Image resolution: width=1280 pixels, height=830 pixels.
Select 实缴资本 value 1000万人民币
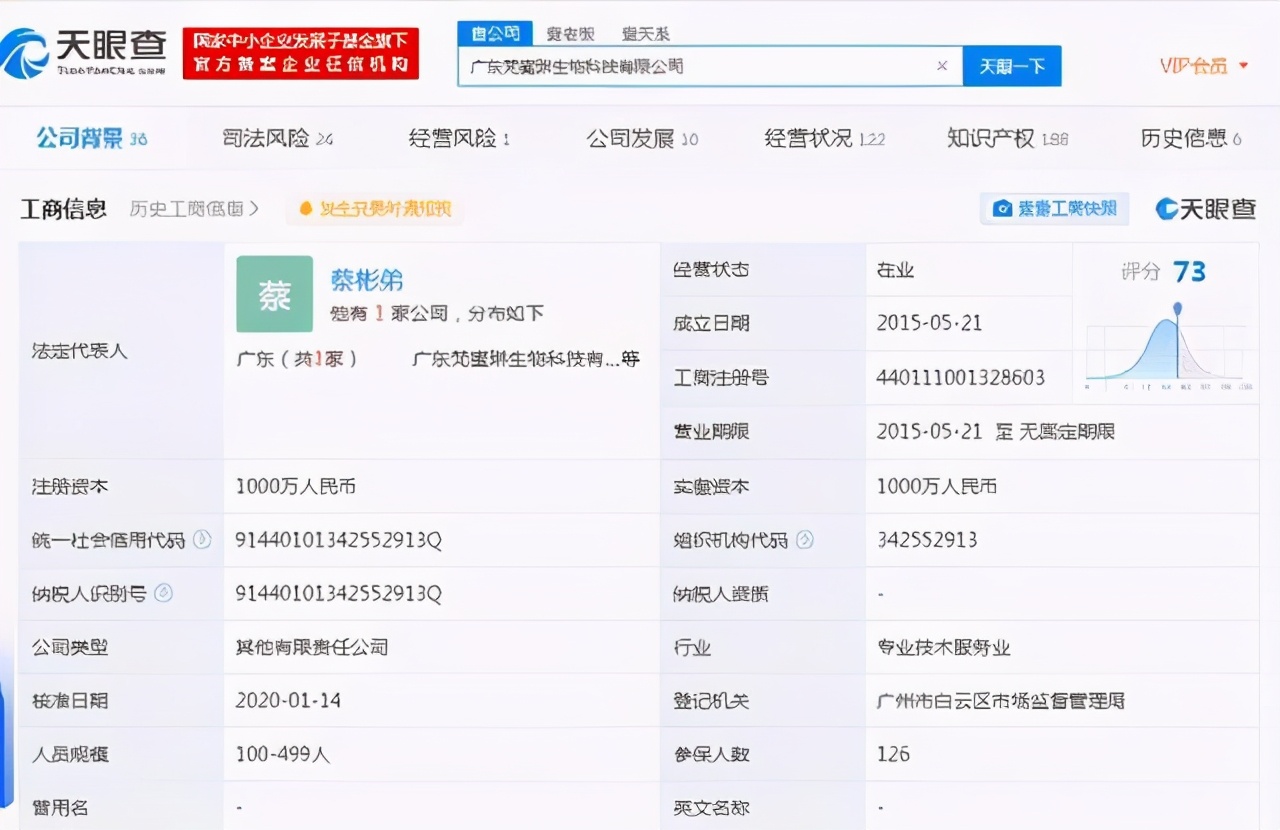pyautogui.click(x=937, y=486)
